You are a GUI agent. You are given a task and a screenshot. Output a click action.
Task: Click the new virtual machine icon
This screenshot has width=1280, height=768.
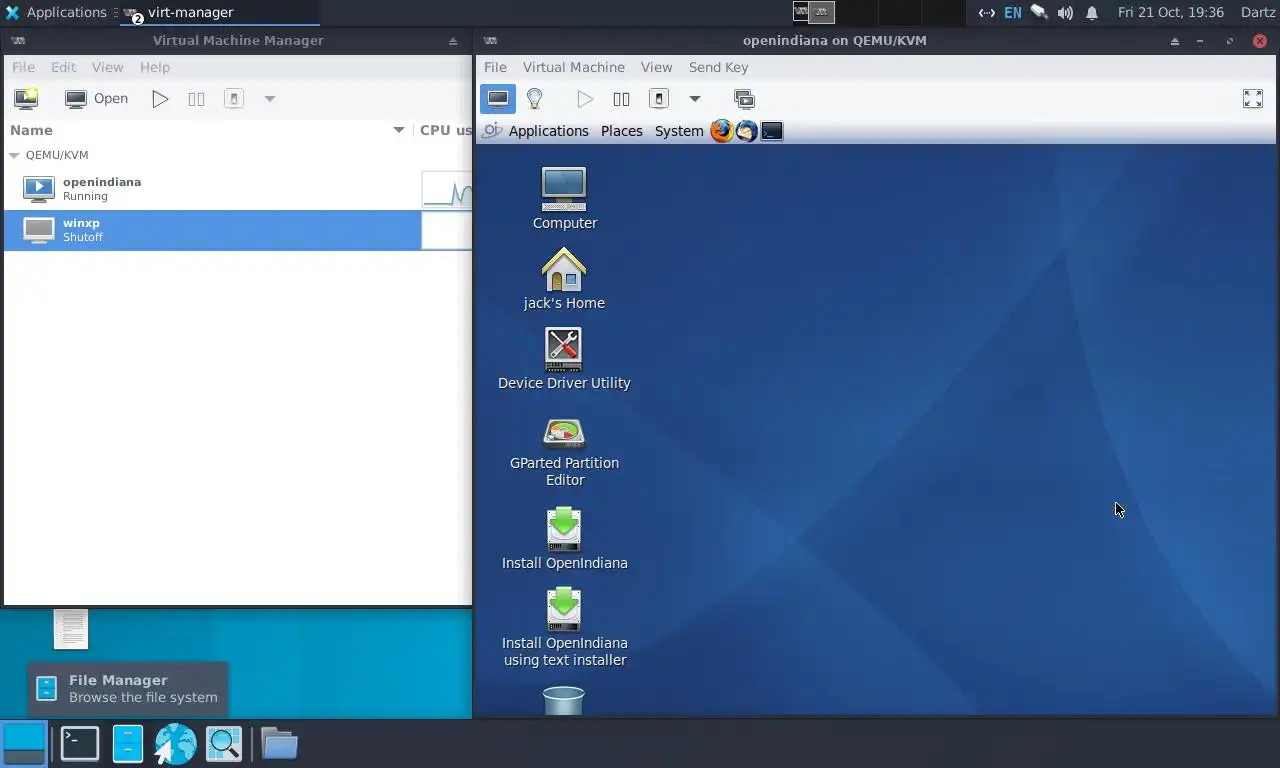(x=26, y=98)
